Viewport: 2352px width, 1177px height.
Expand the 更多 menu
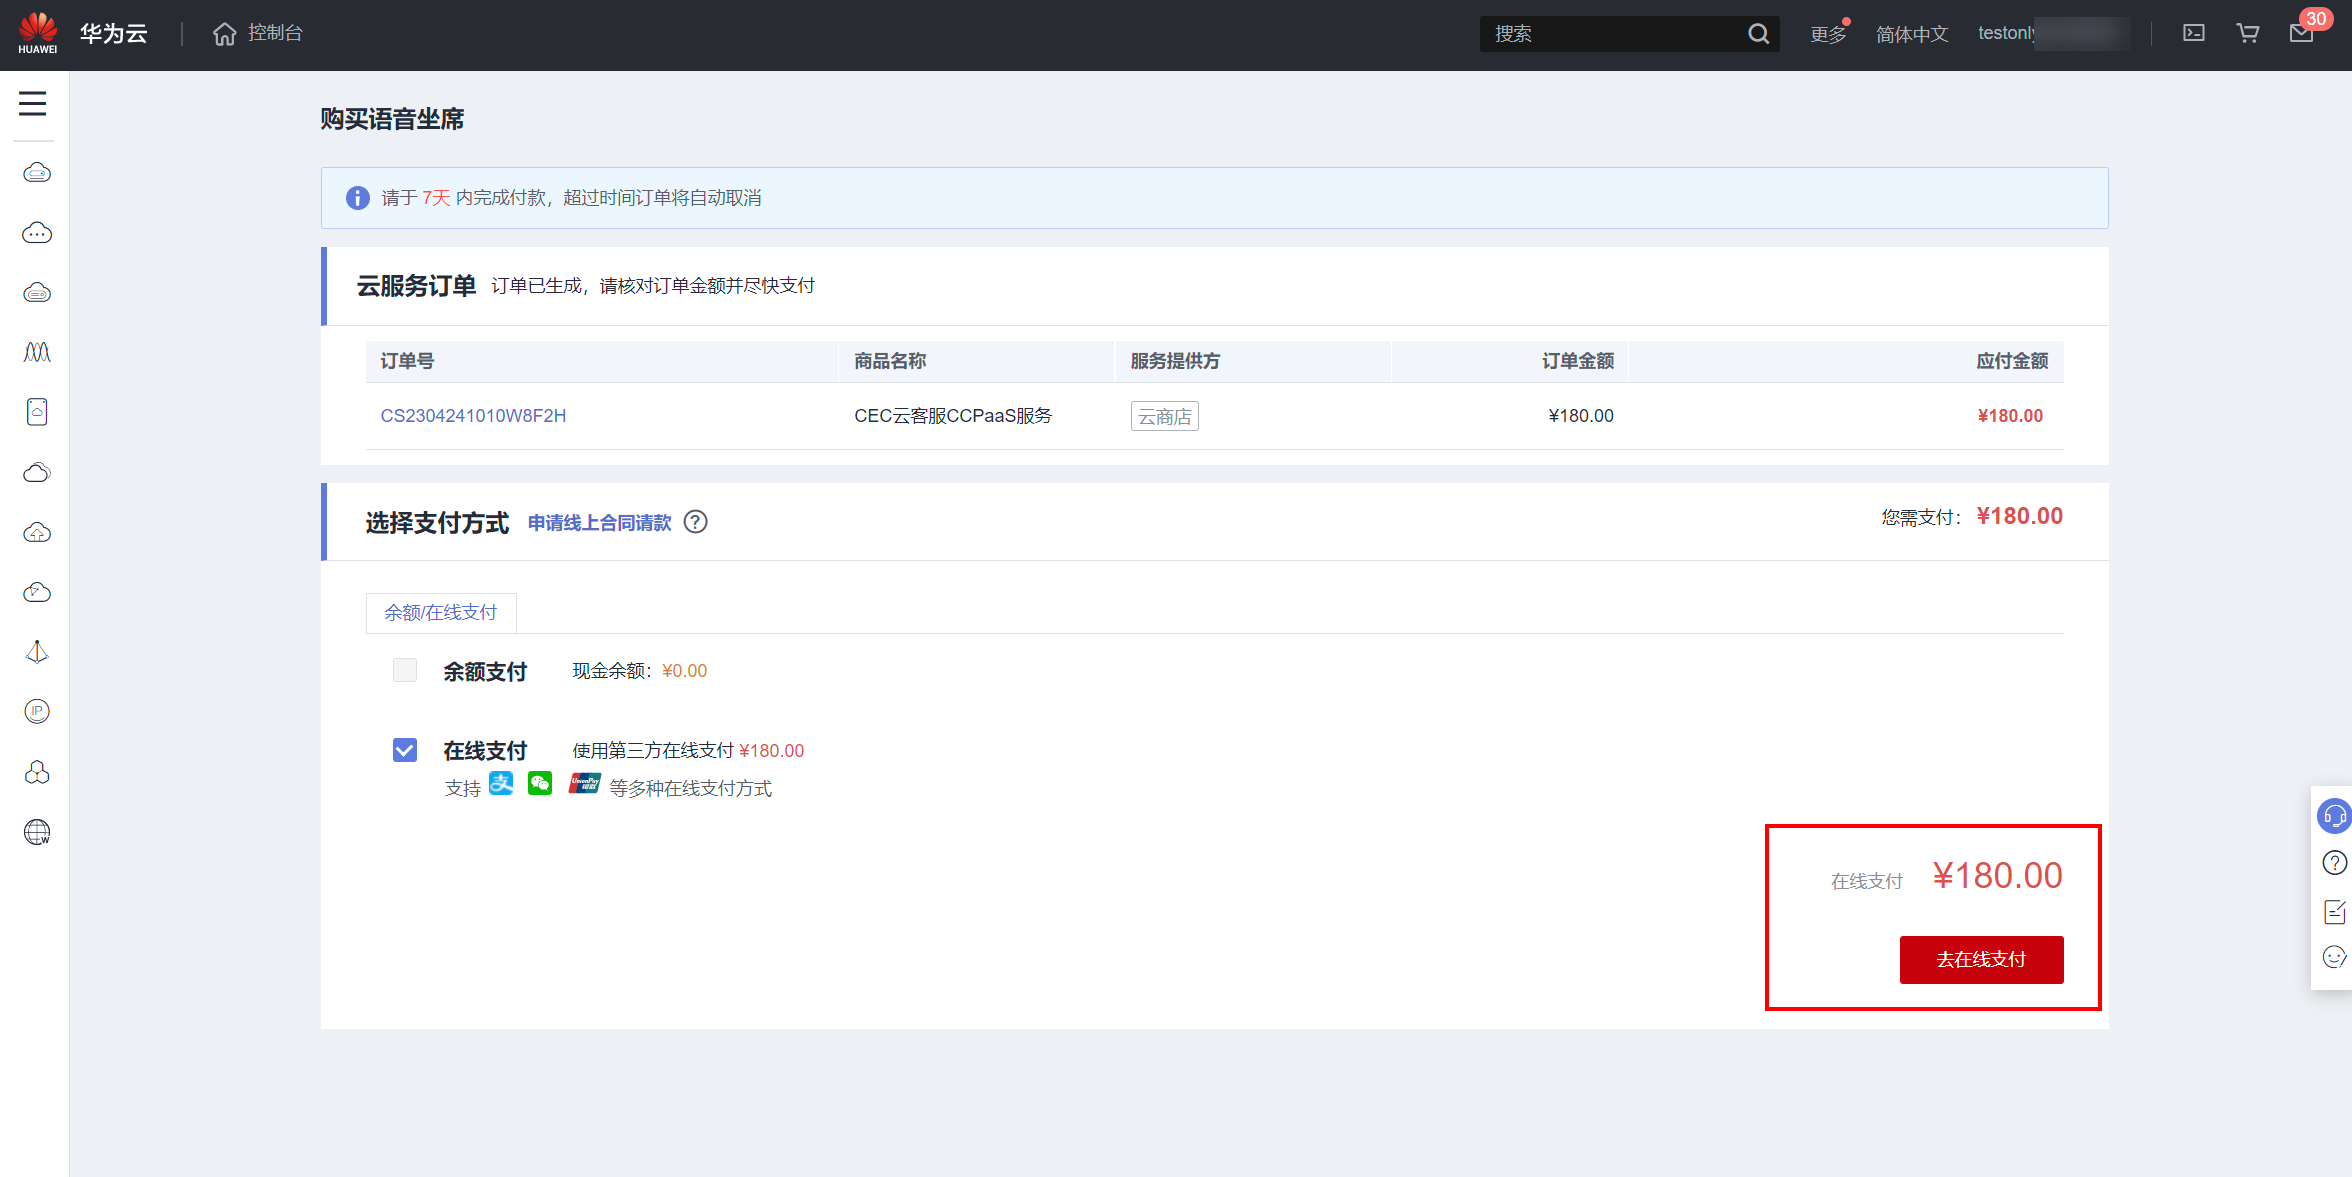click(x=1828, y=34)
